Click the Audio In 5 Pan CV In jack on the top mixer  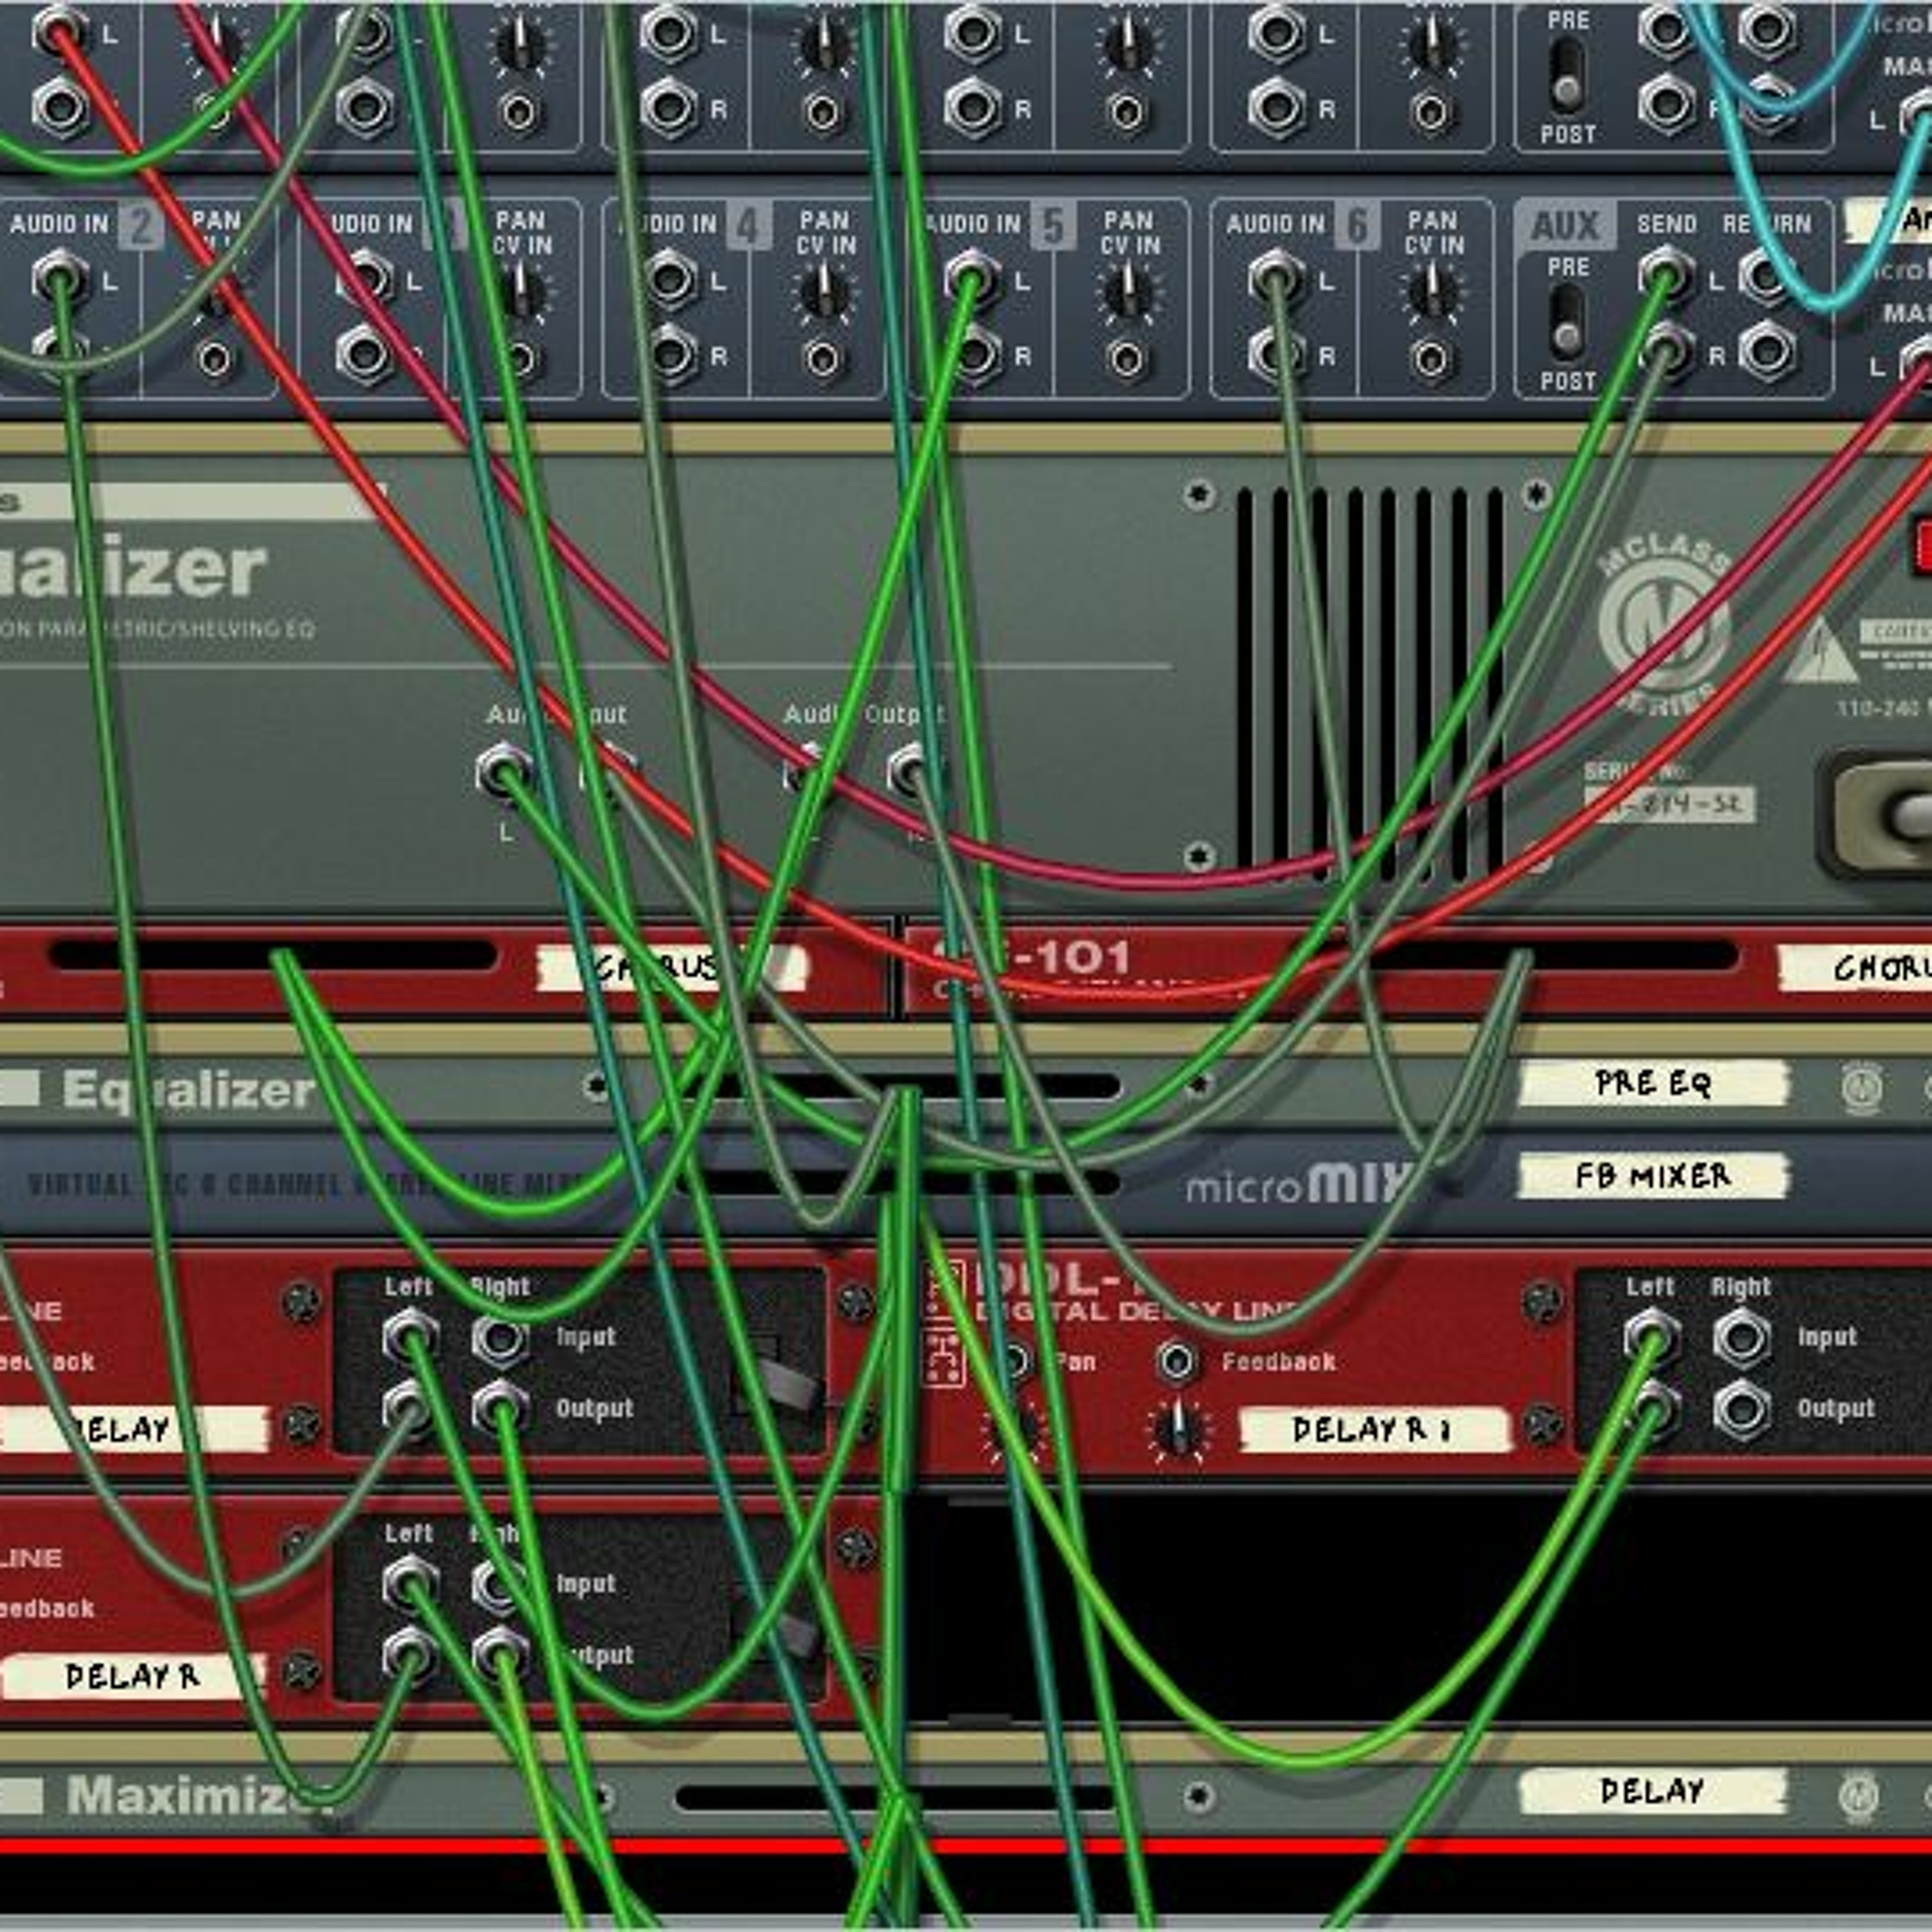(x=1127, y=112)
